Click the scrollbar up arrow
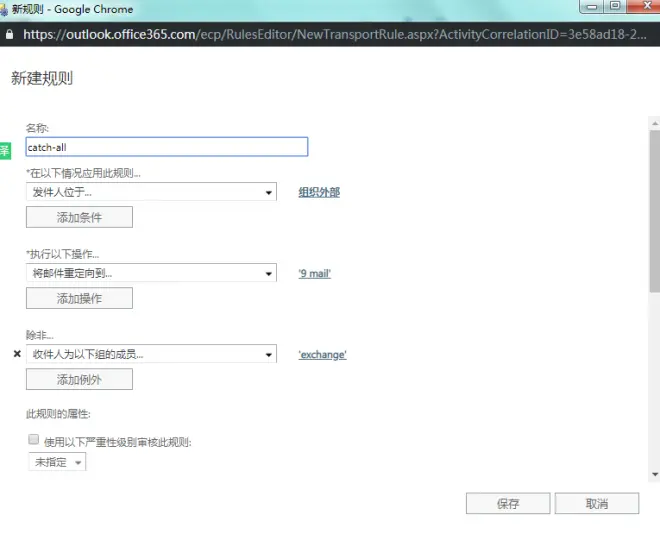This screenshot has width=660, height=534. (655, 123)
